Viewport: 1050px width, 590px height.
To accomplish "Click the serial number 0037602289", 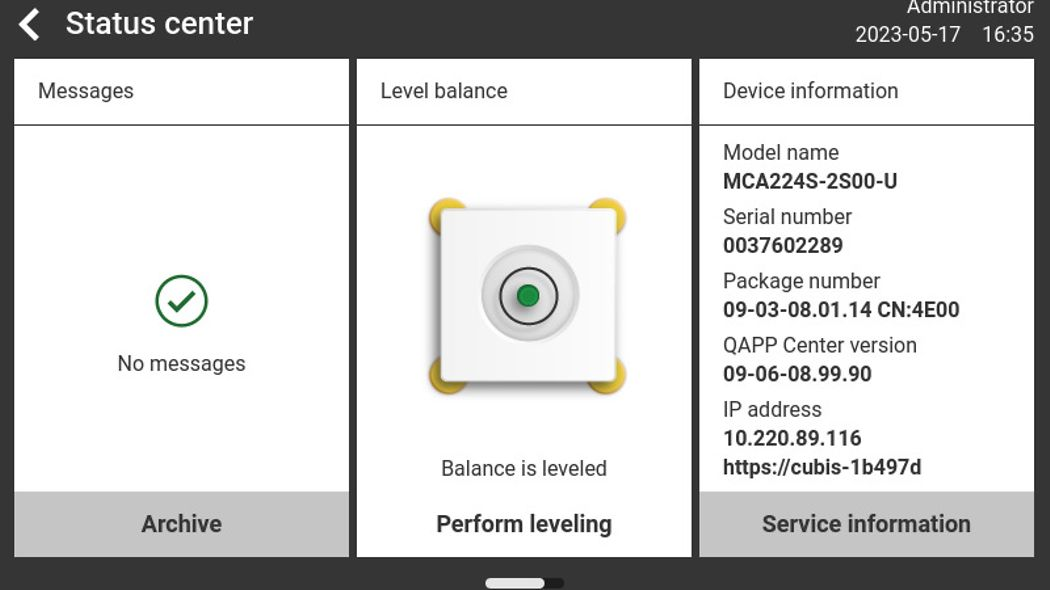I will 783,246.
